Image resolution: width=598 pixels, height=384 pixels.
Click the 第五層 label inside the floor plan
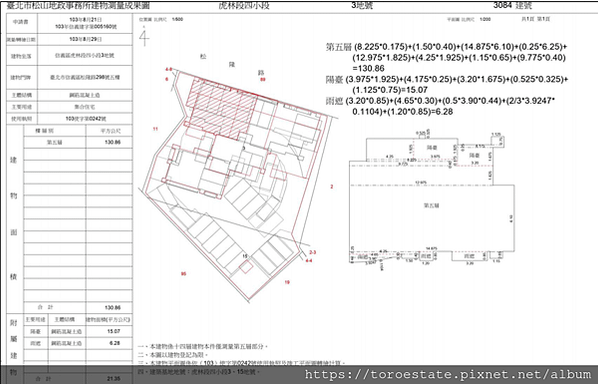pyautogui.click(x=431, y=206)
